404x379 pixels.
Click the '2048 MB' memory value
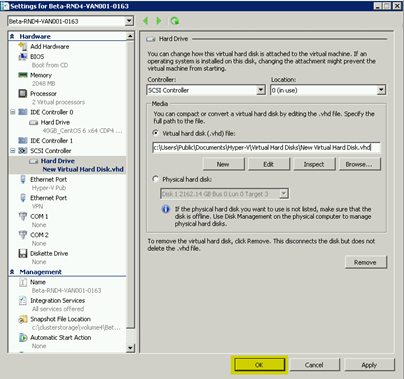click(x=44, y=83)
